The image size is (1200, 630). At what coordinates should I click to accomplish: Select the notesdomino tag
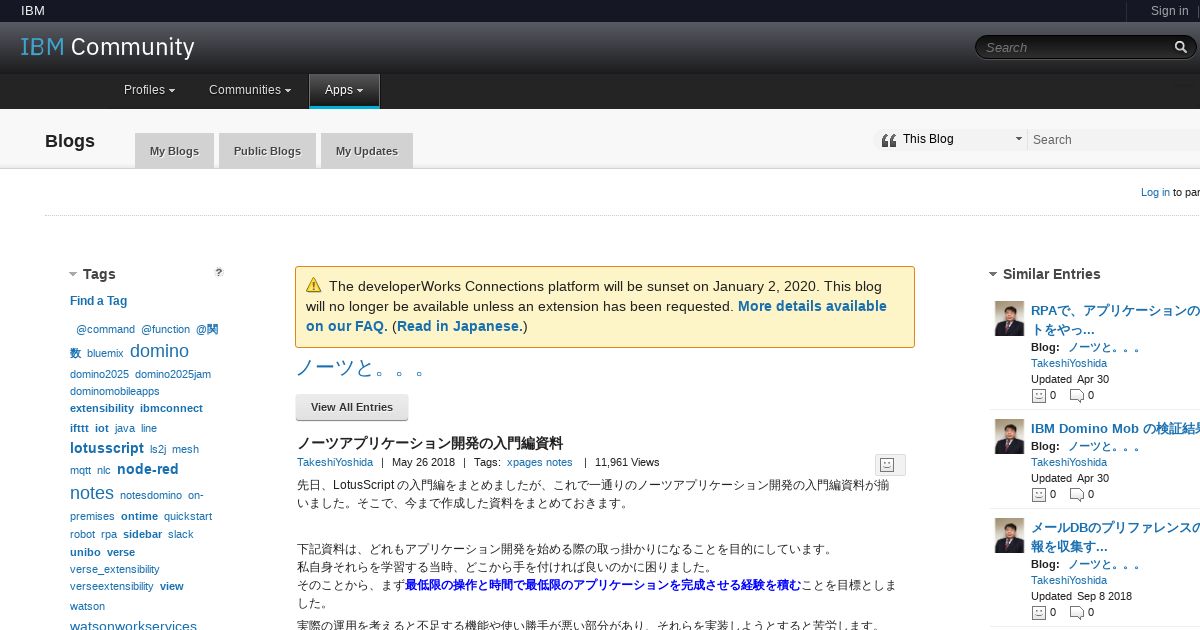pos(151,495)
